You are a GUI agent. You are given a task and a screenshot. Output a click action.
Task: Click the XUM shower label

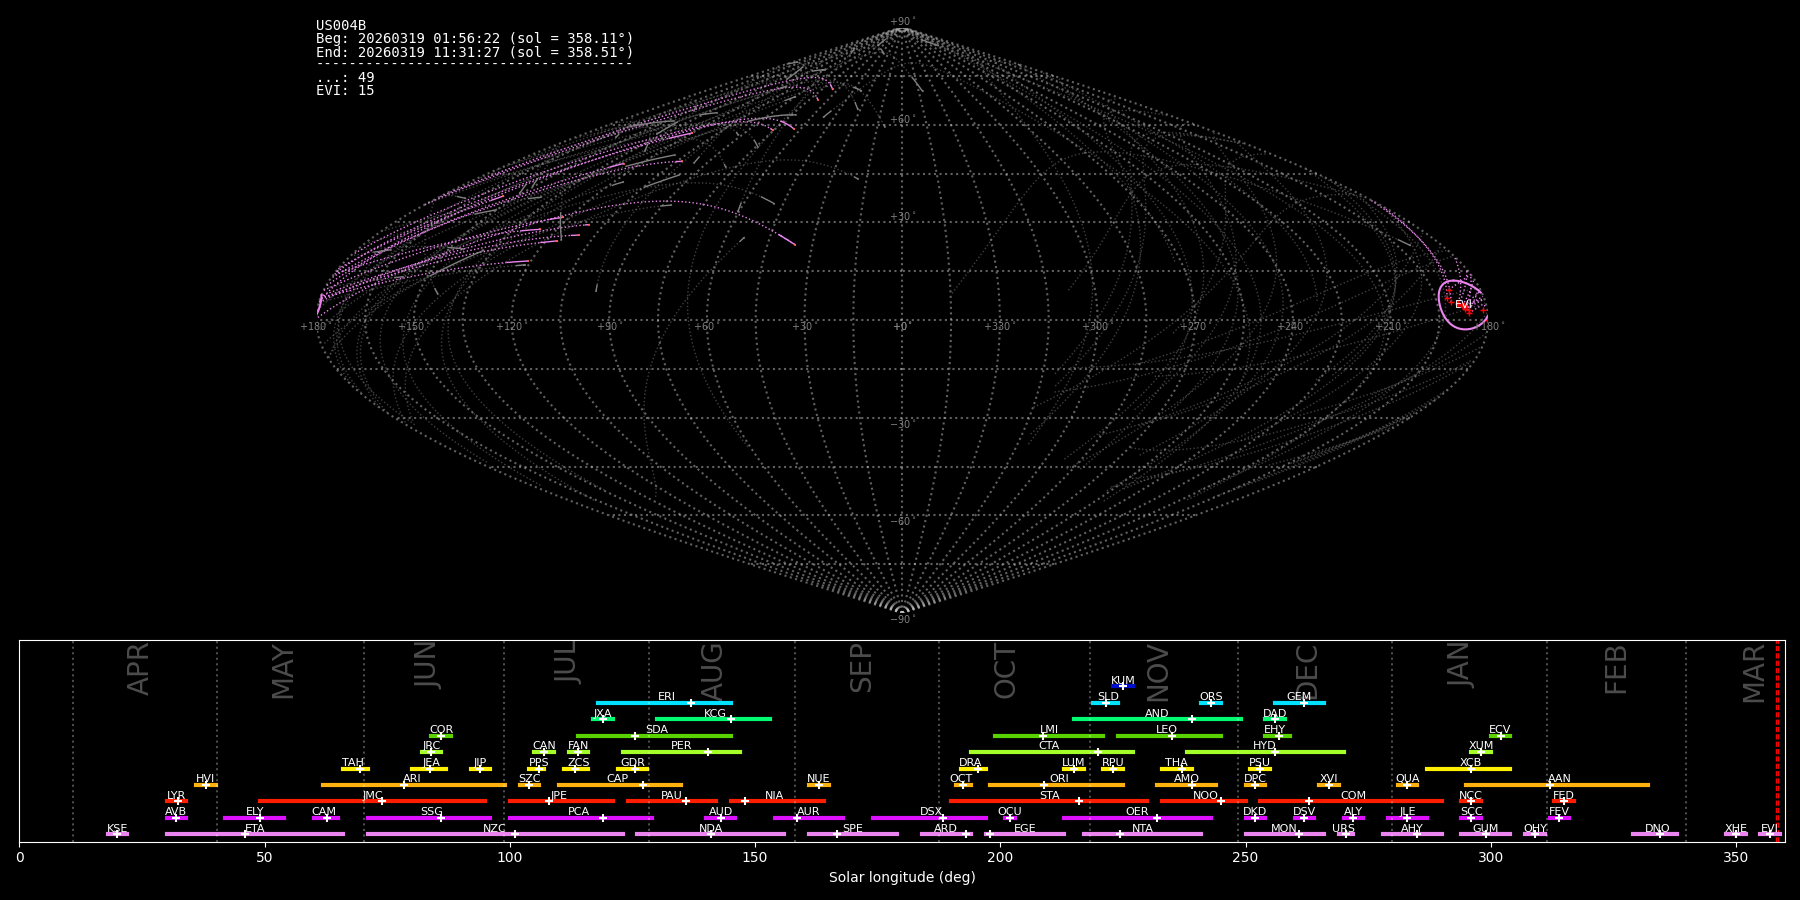[x=1481, y=746]
